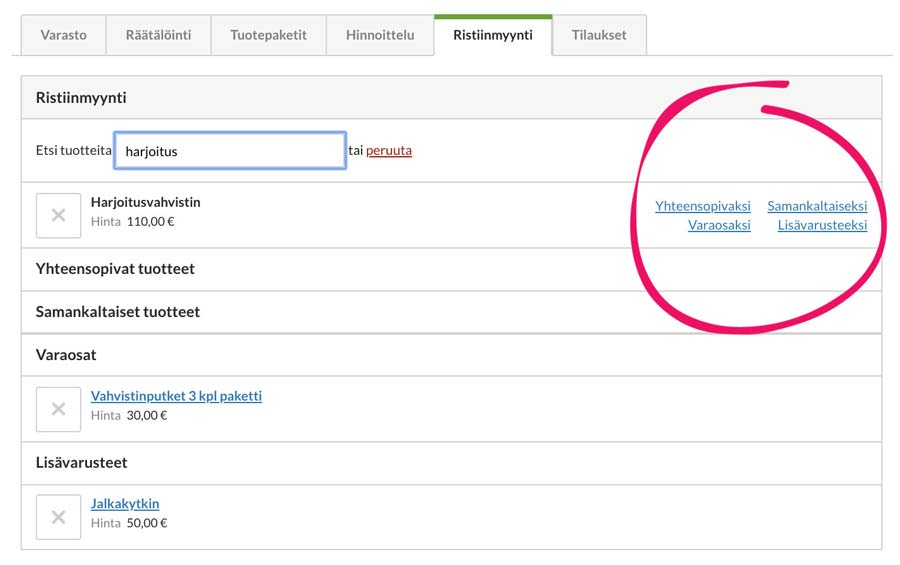Add product as Lisävarusteeksi

pyautogui.click(x=822, y=225)
